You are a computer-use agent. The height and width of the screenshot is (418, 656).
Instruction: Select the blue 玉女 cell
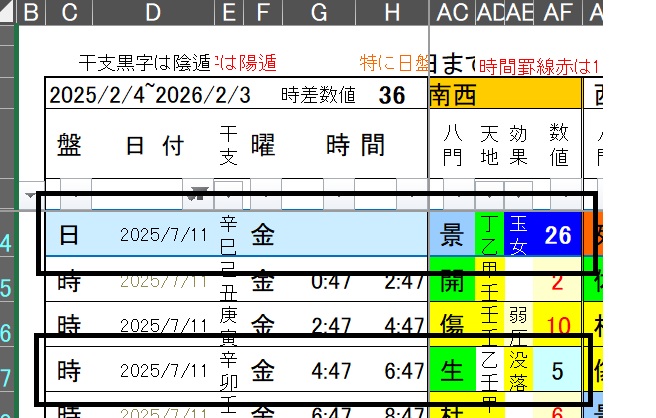[x=521, y=235]
